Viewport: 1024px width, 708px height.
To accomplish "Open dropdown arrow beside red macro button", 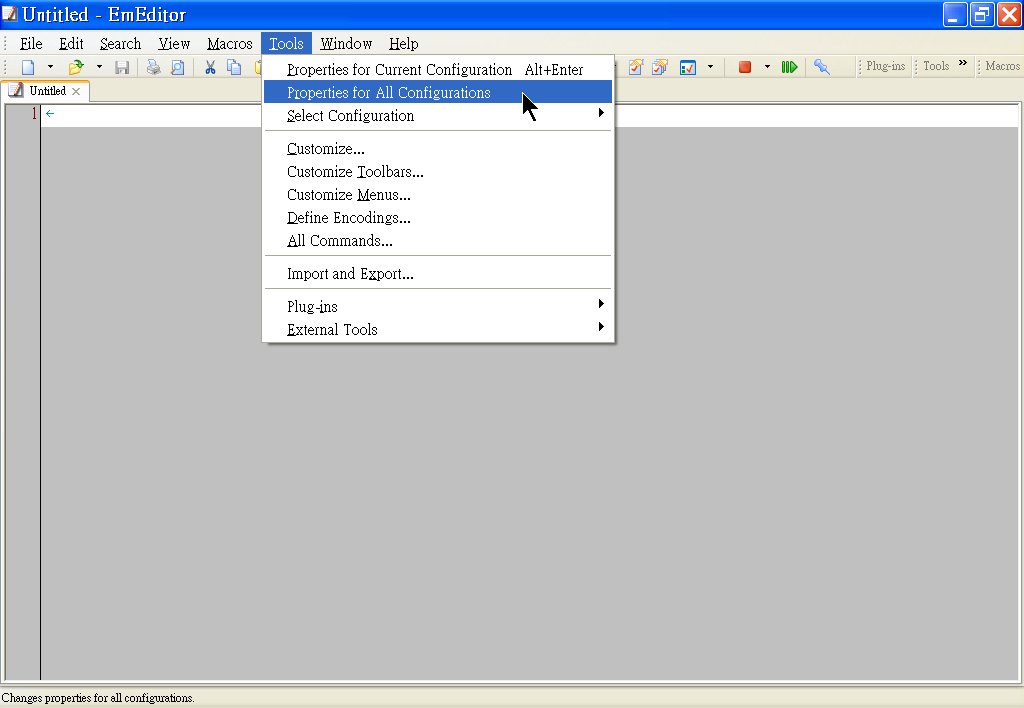I will 767,67.
